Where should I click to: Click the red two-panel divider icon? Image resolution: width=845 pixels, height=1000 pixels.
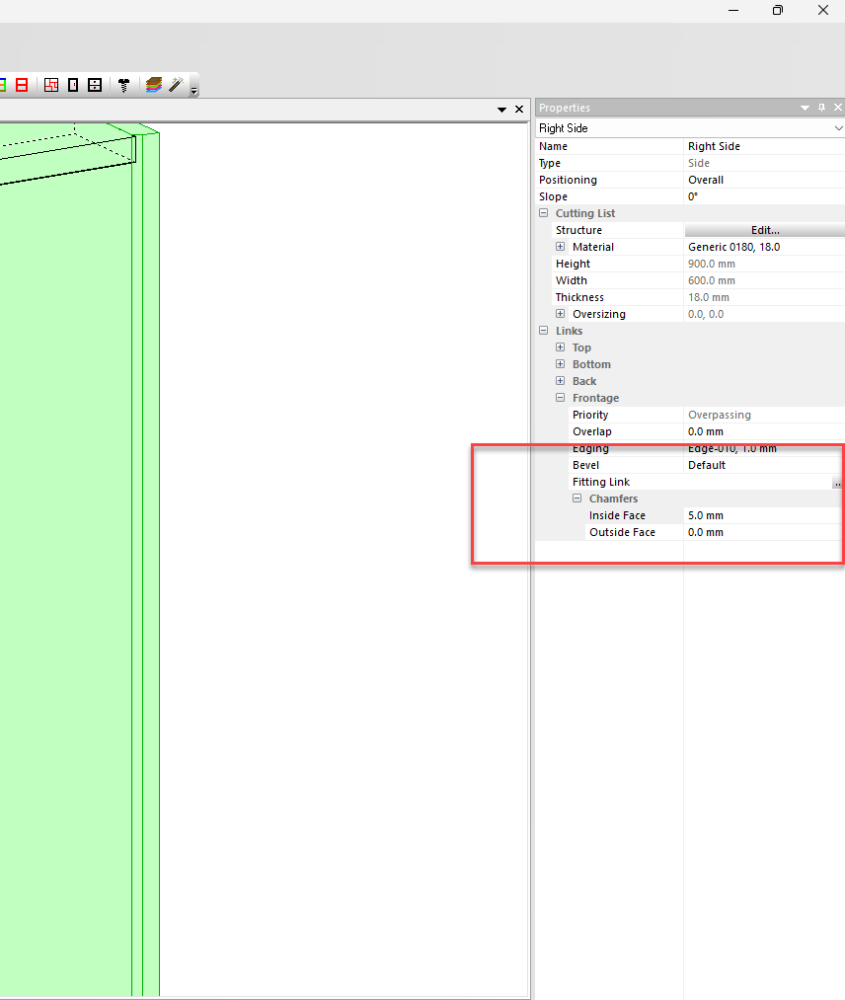[21, 85]
